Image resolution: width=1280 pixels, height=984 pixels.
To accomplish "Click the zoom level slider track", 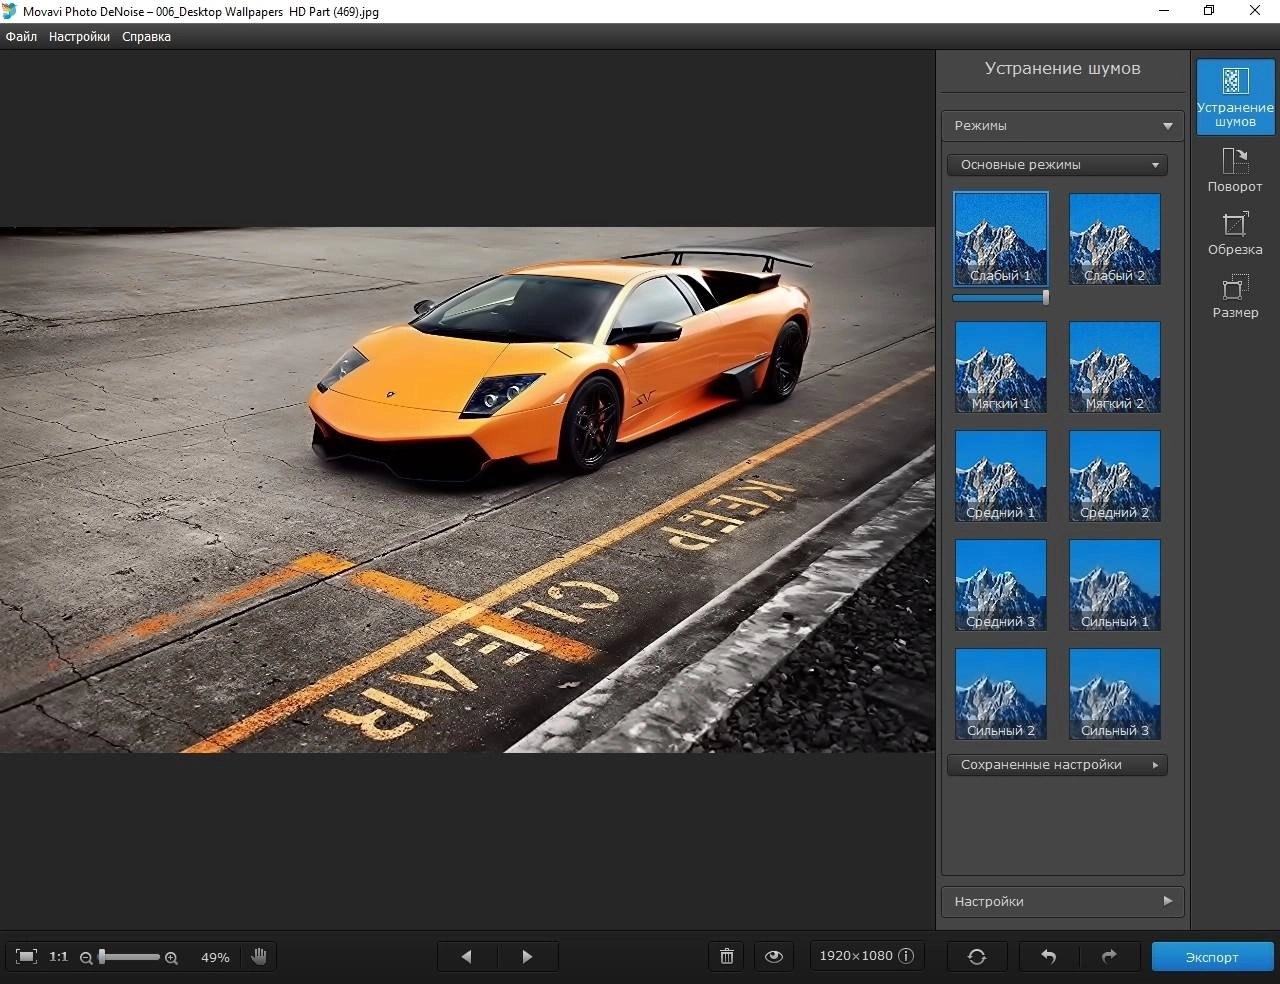I will tap(129, 958).
